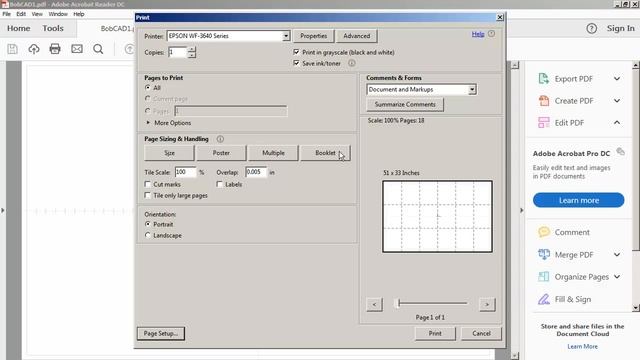Click the printer Properties button
This screenshot has width=640, height=360.
[313, 36]
